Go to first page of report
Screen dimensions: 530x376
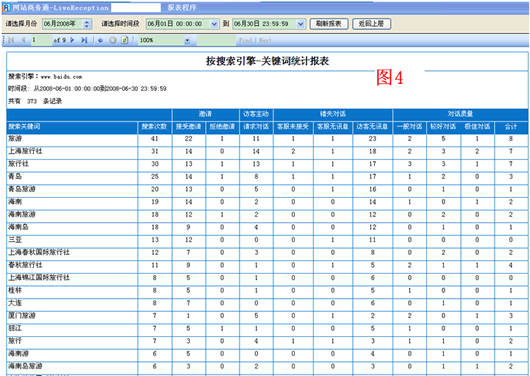[11, 40]
